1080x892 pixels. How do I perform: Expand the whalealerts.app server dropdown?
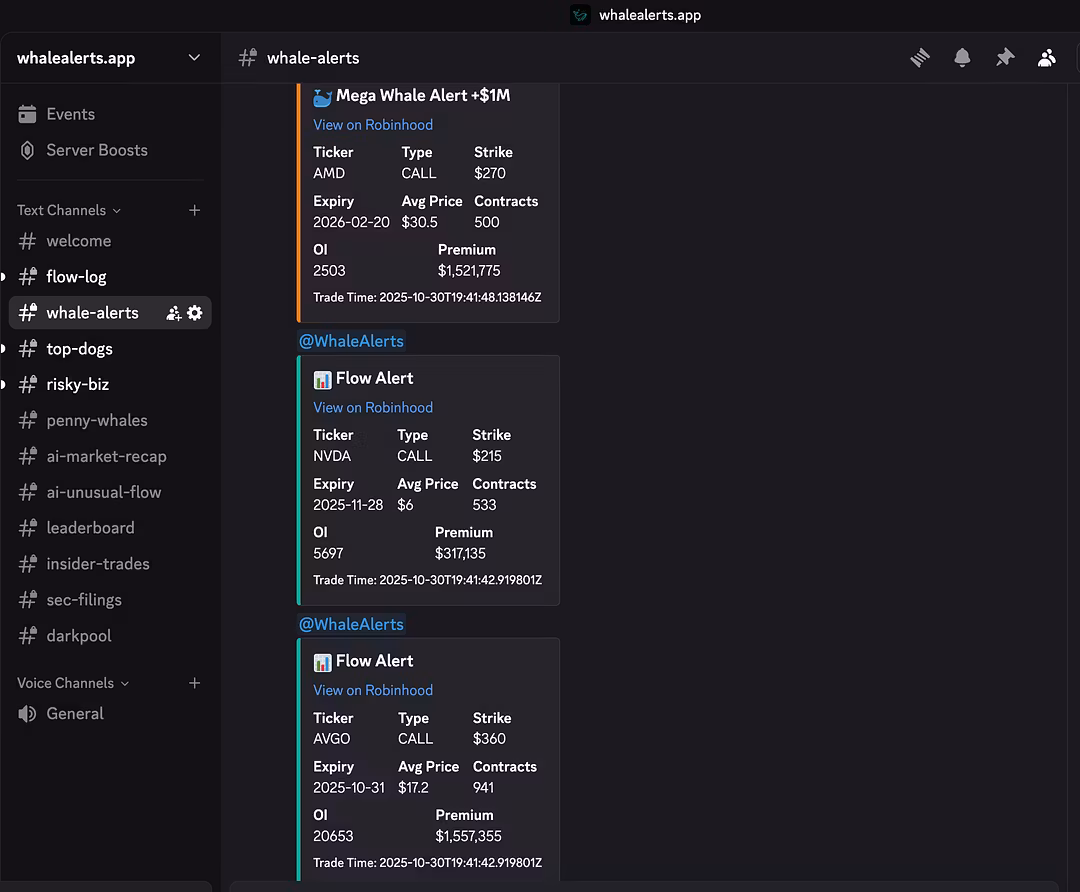[x=194, y=58]
